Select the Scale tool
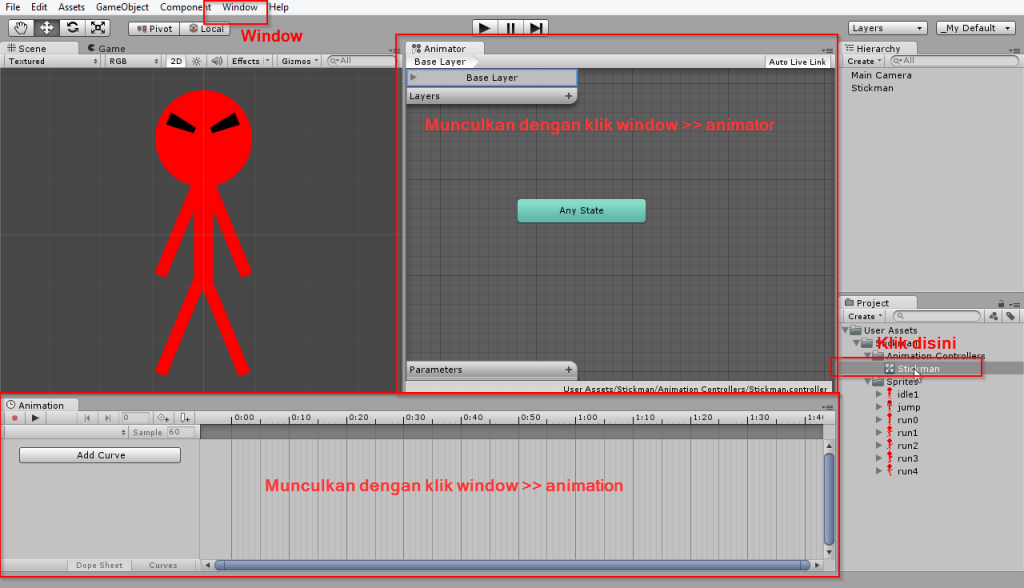 99,28
